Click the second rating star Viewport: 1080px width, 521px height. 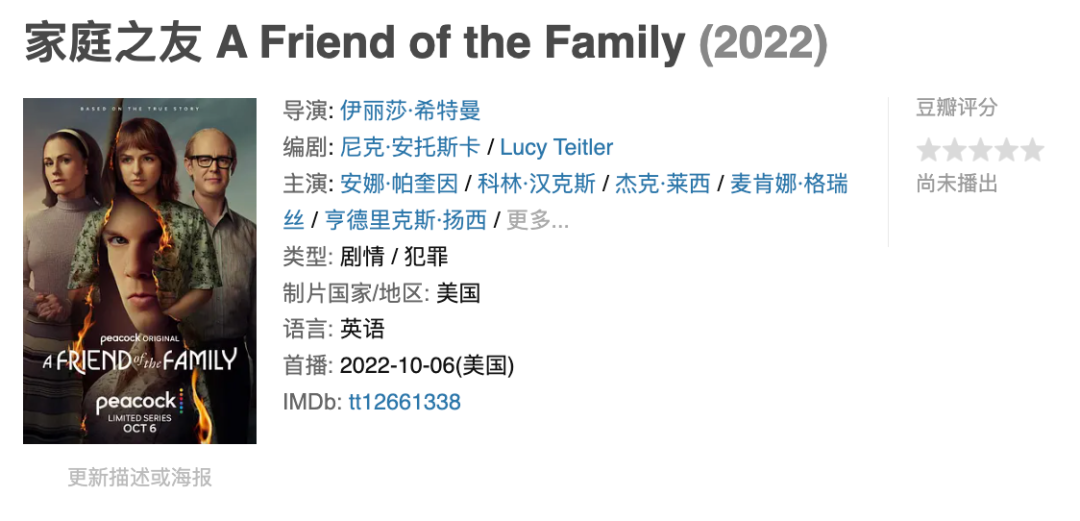[x=955, y=151]
